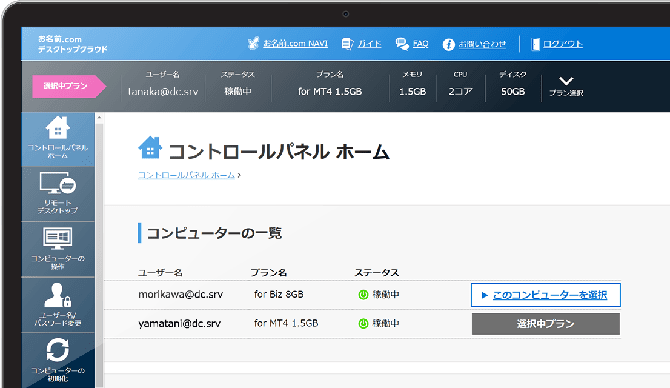This screenshot has height=388, width=670.
Task: Click the お名前.com NAVI leaf icon
Action: tap(253, 43)
